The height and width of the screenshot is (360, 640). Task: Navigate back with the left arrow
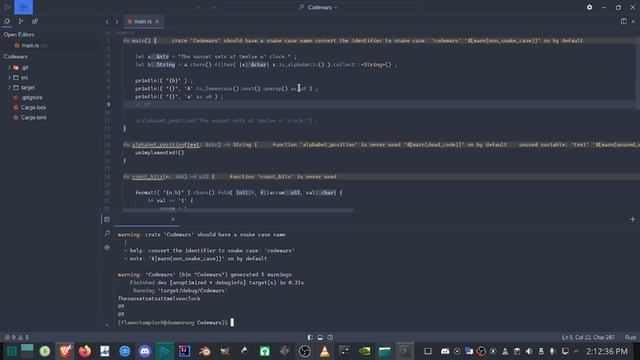point(107,22)
